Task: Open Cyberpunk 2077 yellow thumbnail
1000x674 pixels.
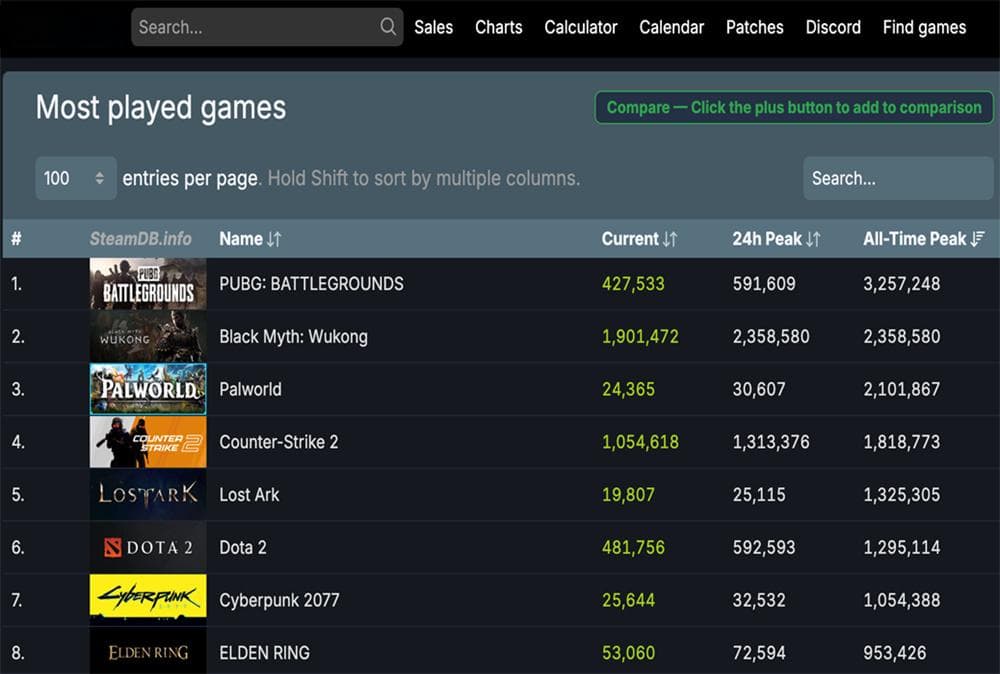Action: point(148,599)
